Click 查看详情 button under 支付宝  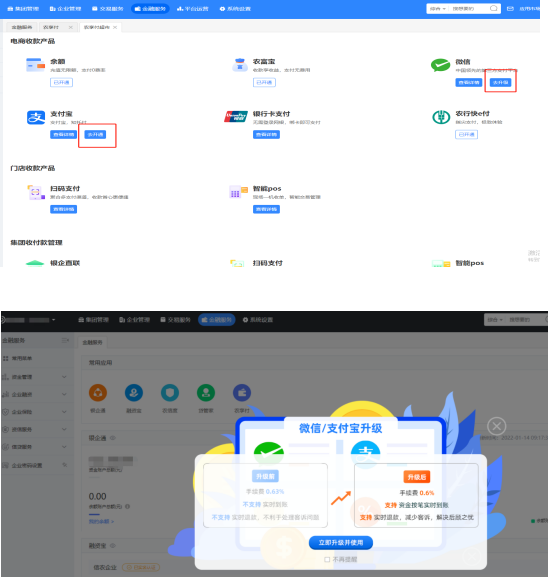pyautogui.click(x=63, y=134)
